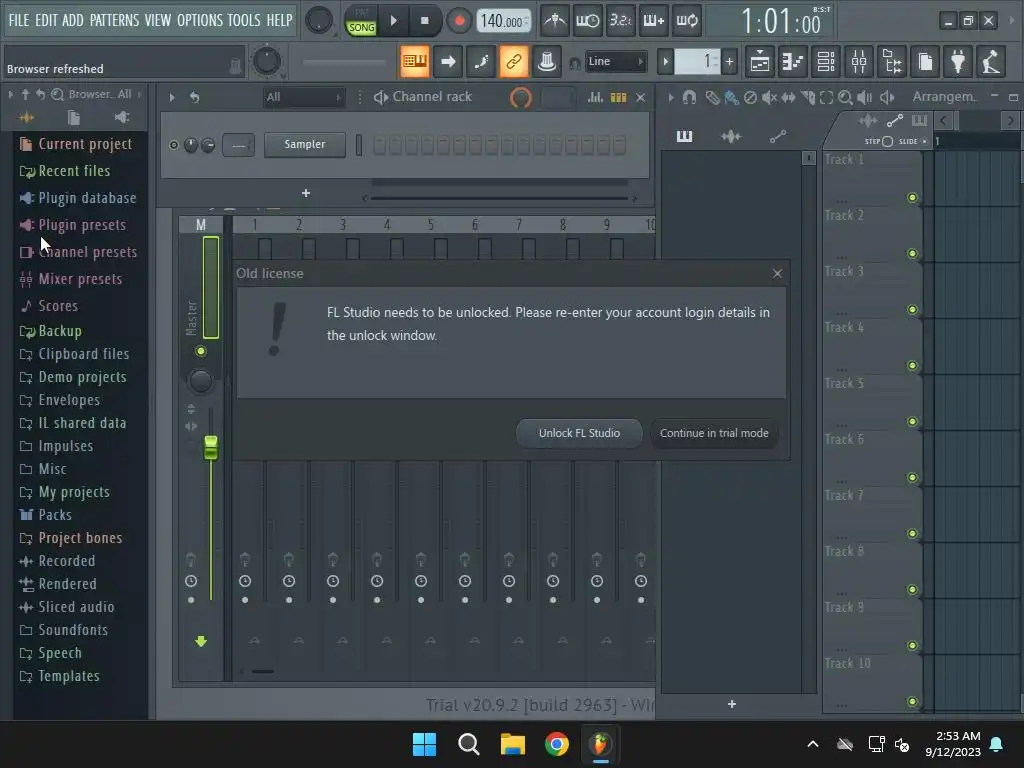Open the OPTIONS menu
Image resolution: width=1024 pixels, height=768 pixels.
pyautogui.click(x=200, y=20)
